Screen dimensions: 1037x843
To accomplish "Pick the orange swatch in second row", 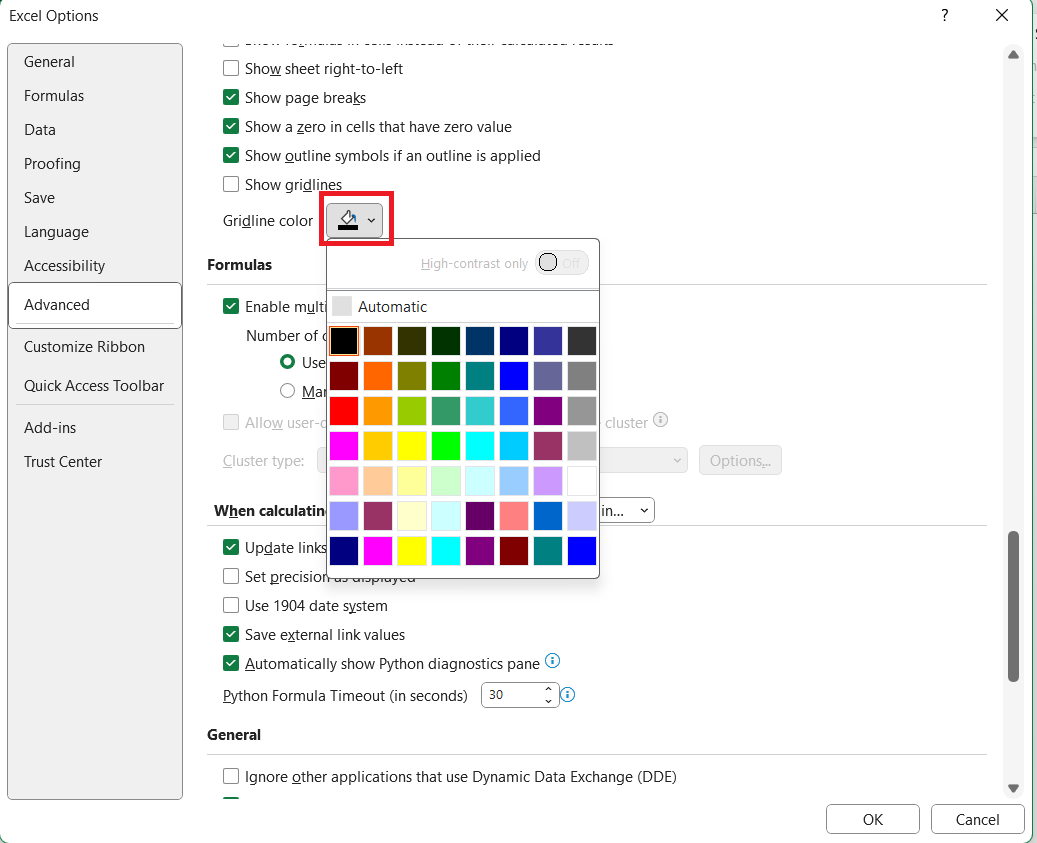I will [378, 376].
